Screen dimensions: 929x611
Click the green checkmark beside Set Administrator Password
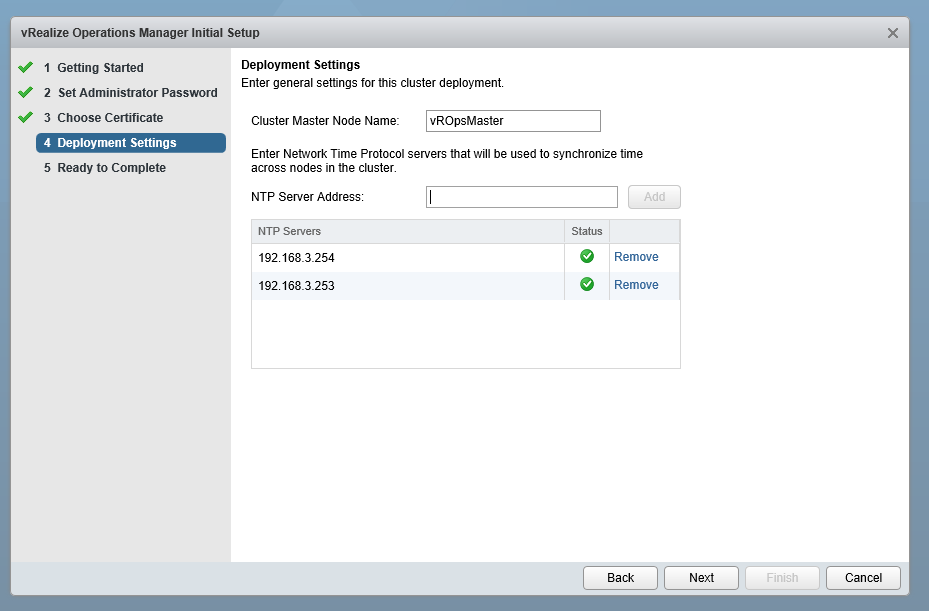[25, 92]
